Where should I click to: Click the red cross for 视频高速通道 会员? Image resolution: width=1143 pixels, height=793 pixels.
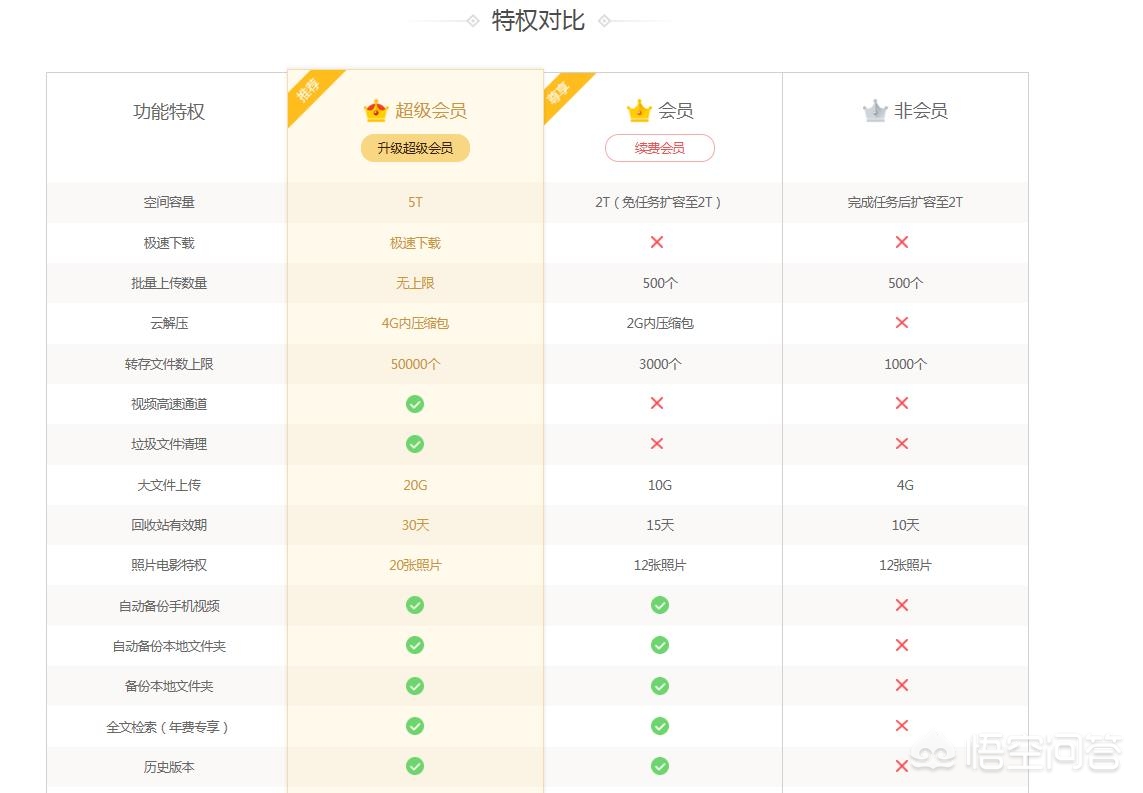(x=657, y=403)
